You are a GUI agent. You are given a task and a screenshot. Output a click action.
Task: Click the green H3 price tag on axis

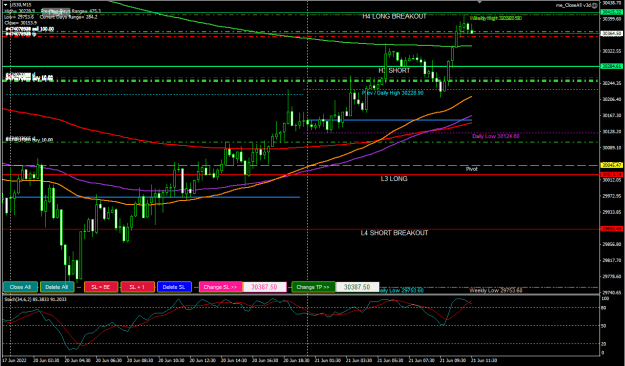(x=611, y=66)
